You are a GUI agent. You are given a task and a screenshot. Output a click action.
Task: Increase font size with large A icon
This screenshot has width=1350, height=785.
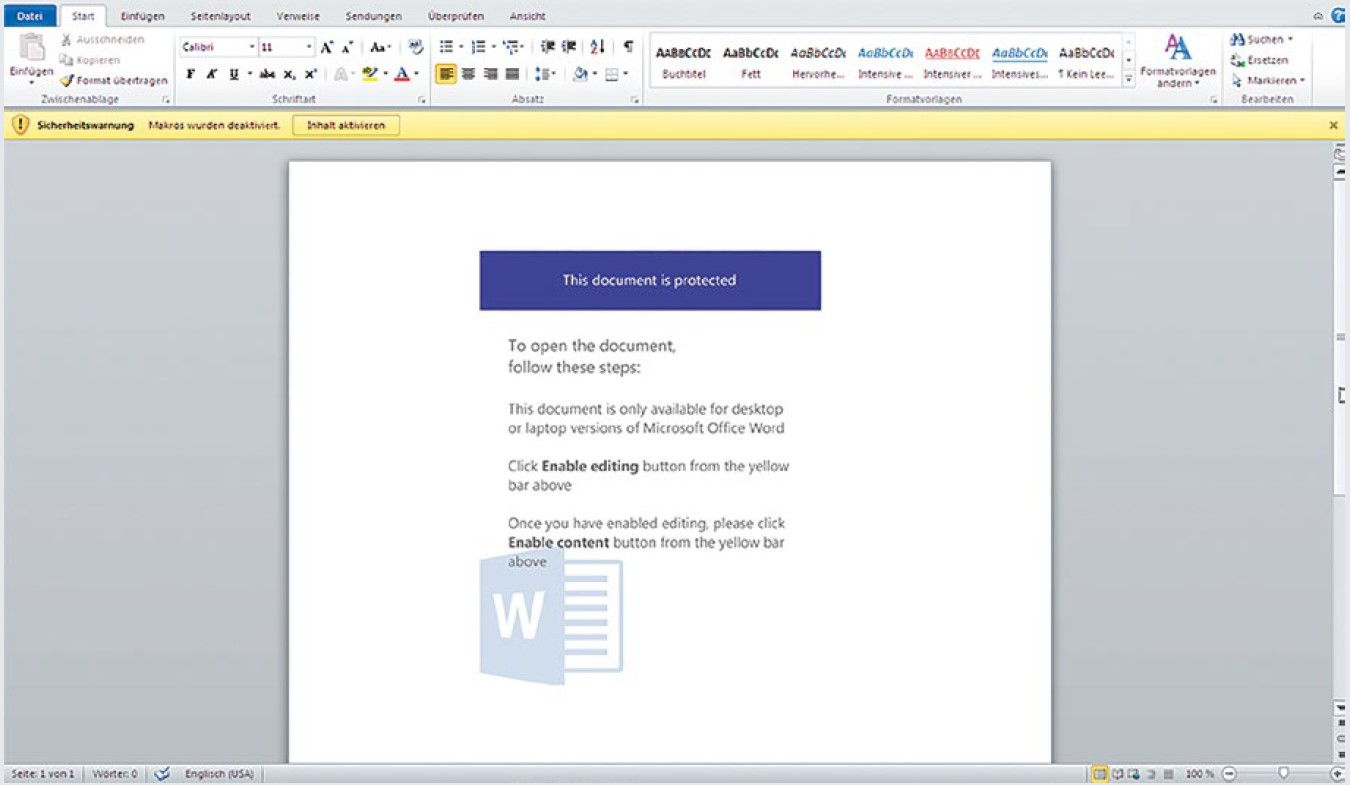click(x=327, y=47)
